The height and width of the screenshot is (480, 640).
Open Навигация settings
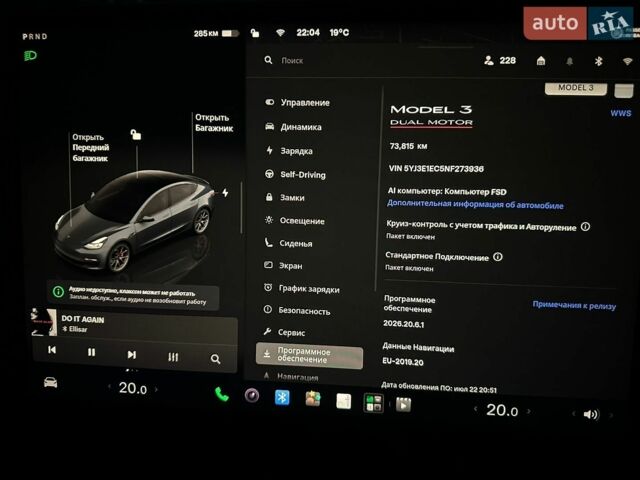[291, 377]
